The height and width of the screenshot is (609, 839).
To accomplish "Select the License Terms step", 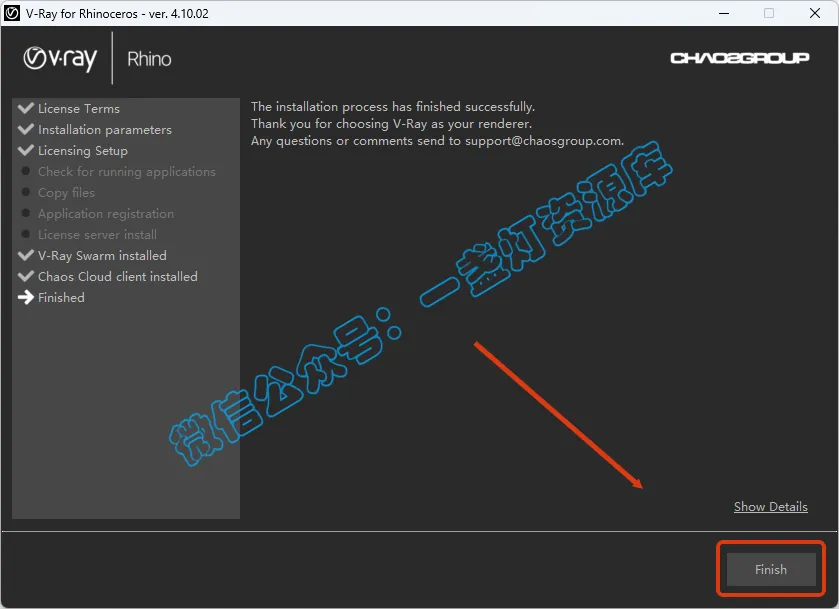I will click(x=79, y=109).
